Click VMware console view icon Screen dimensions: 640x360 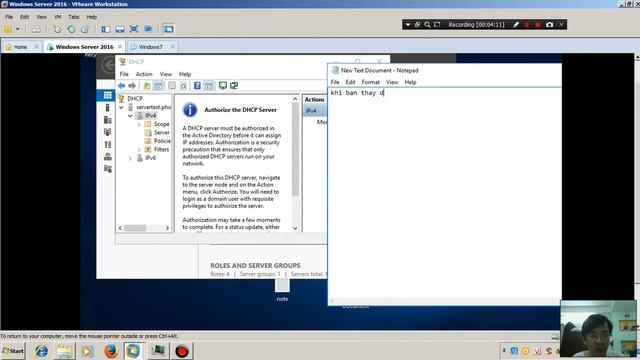coord(169,29)
